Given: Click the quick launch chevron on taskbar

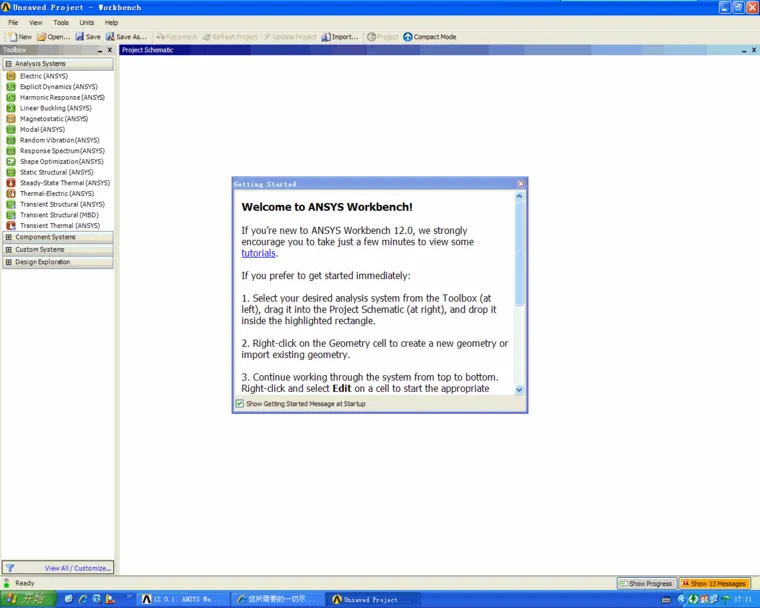Looking at the screenshot, I should click(129, 596).
